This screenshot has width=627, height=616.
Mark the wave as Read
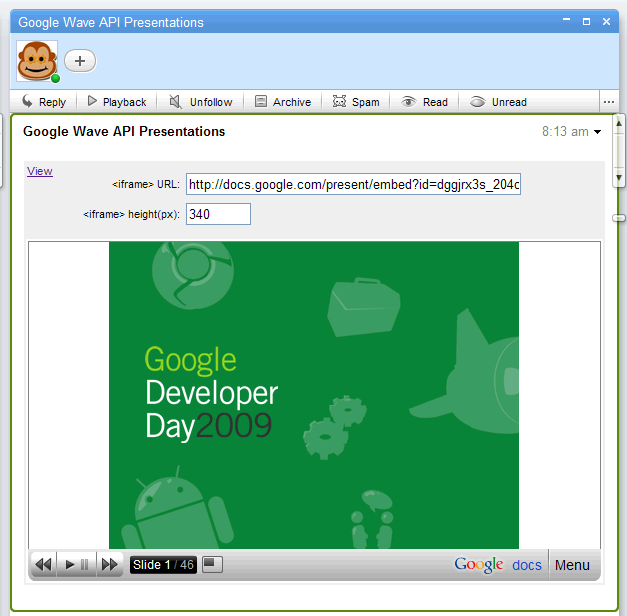coord(424,102)
